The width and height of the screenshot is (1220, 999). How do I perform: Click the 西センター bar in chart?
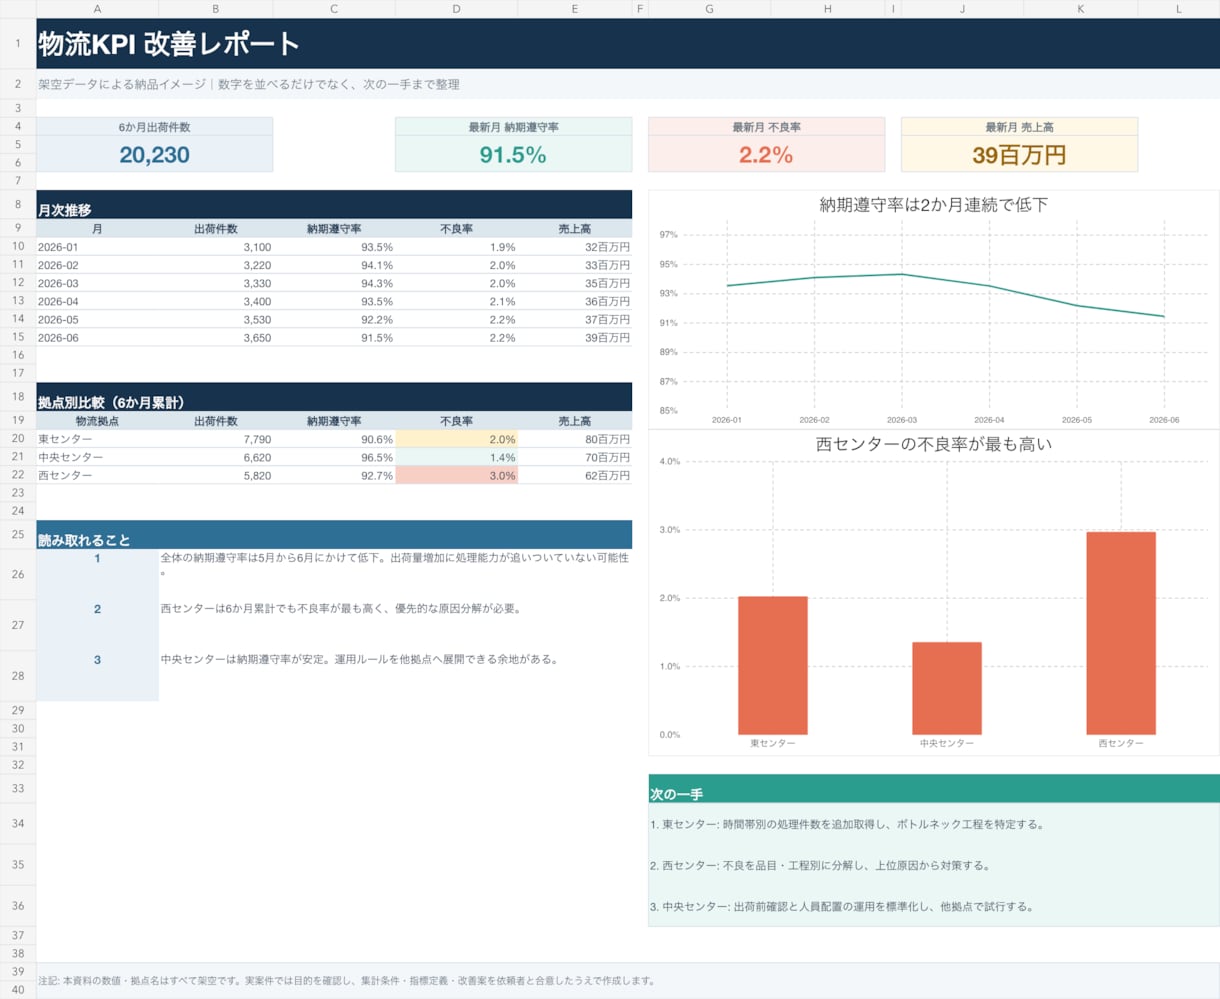(1121, 633)
